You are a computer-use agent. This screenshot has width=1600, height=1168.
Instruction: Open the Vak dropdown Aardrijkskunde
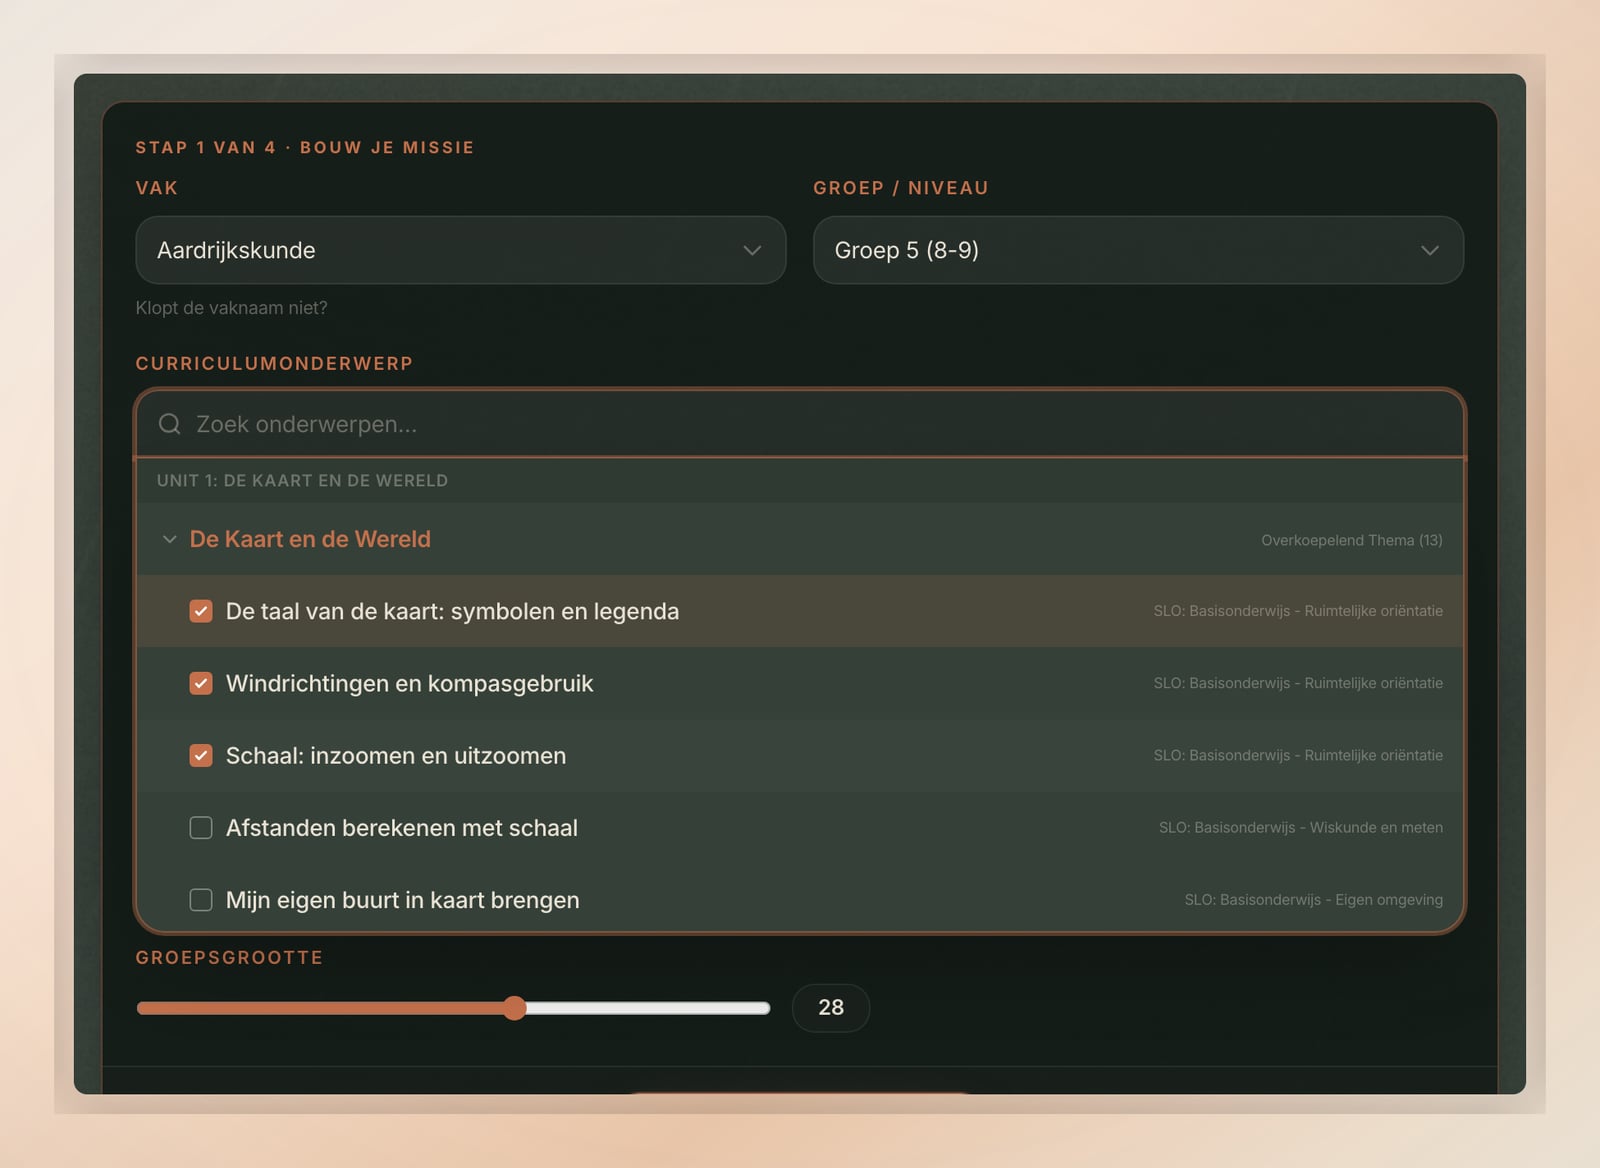click(460, 250)
